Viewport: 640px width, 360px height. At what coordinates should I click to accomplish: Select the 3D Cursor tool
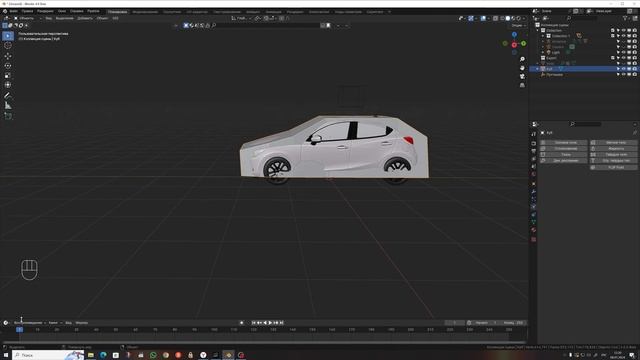[x=8, y=46]
